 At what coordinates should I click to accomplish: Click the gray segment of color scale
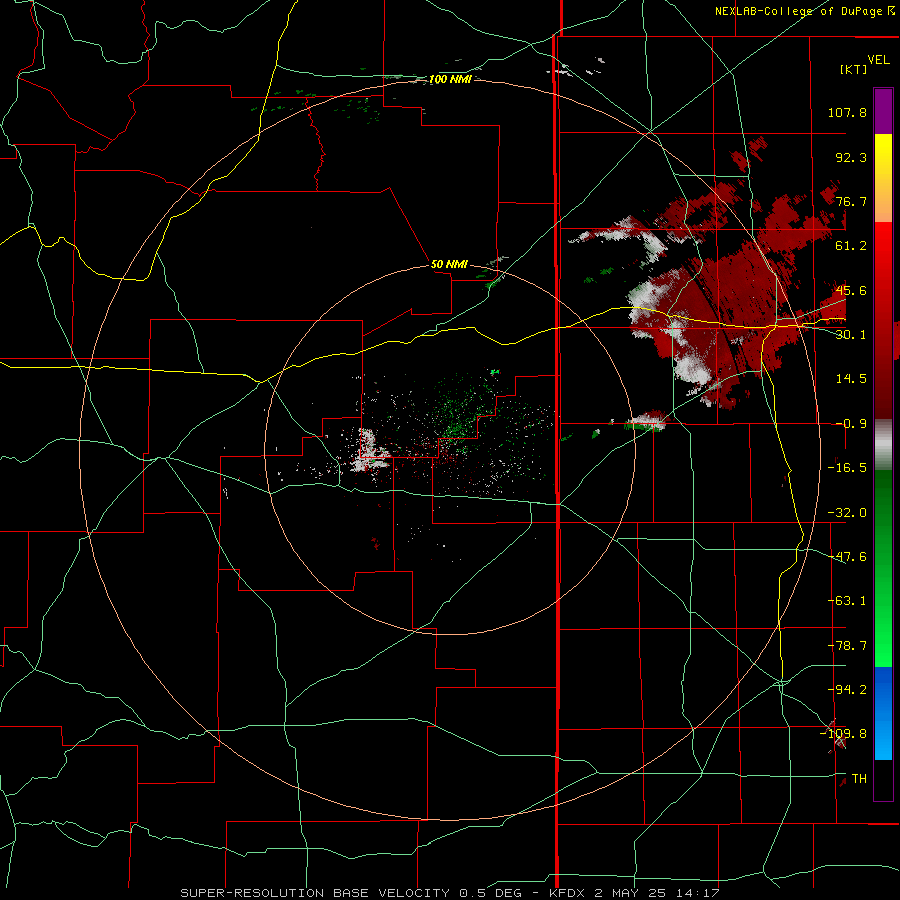(x=883, y=445)
